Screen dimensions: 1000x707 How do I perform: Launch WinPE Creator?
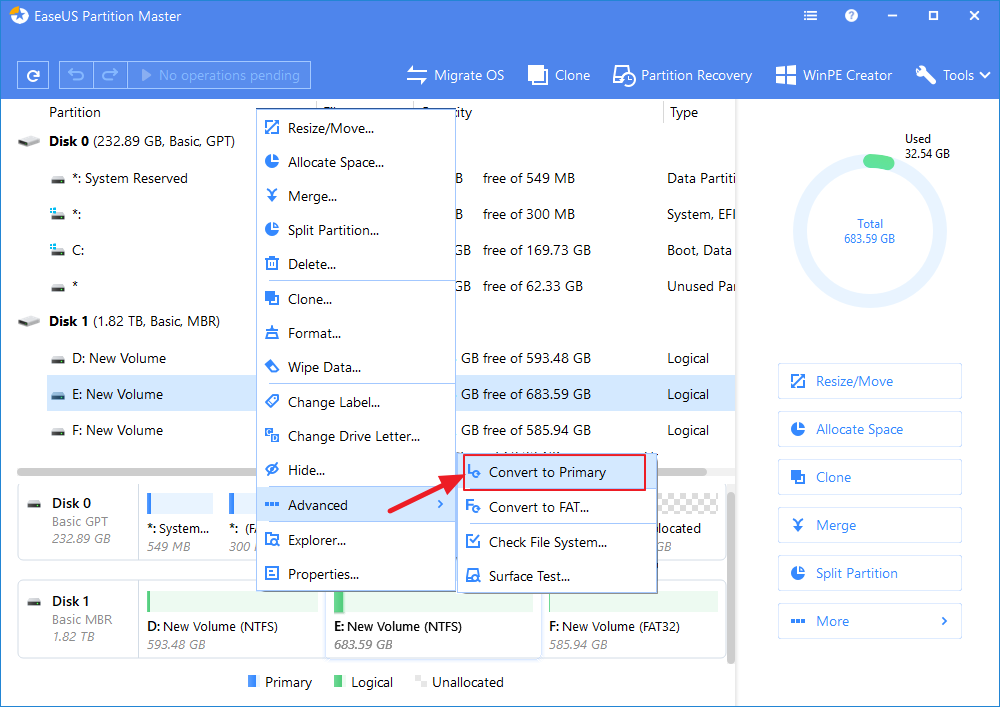point(834,75)
